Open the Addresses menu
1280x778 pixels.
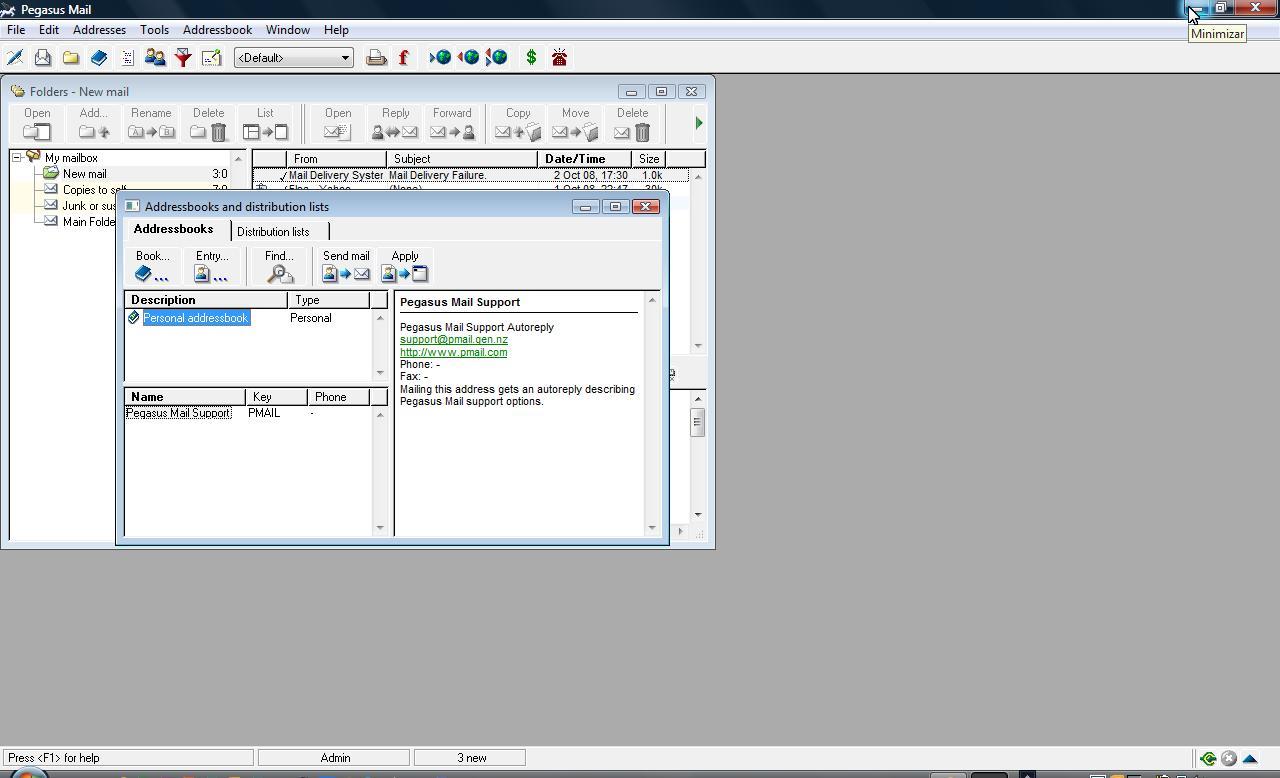tap(99, 29)
